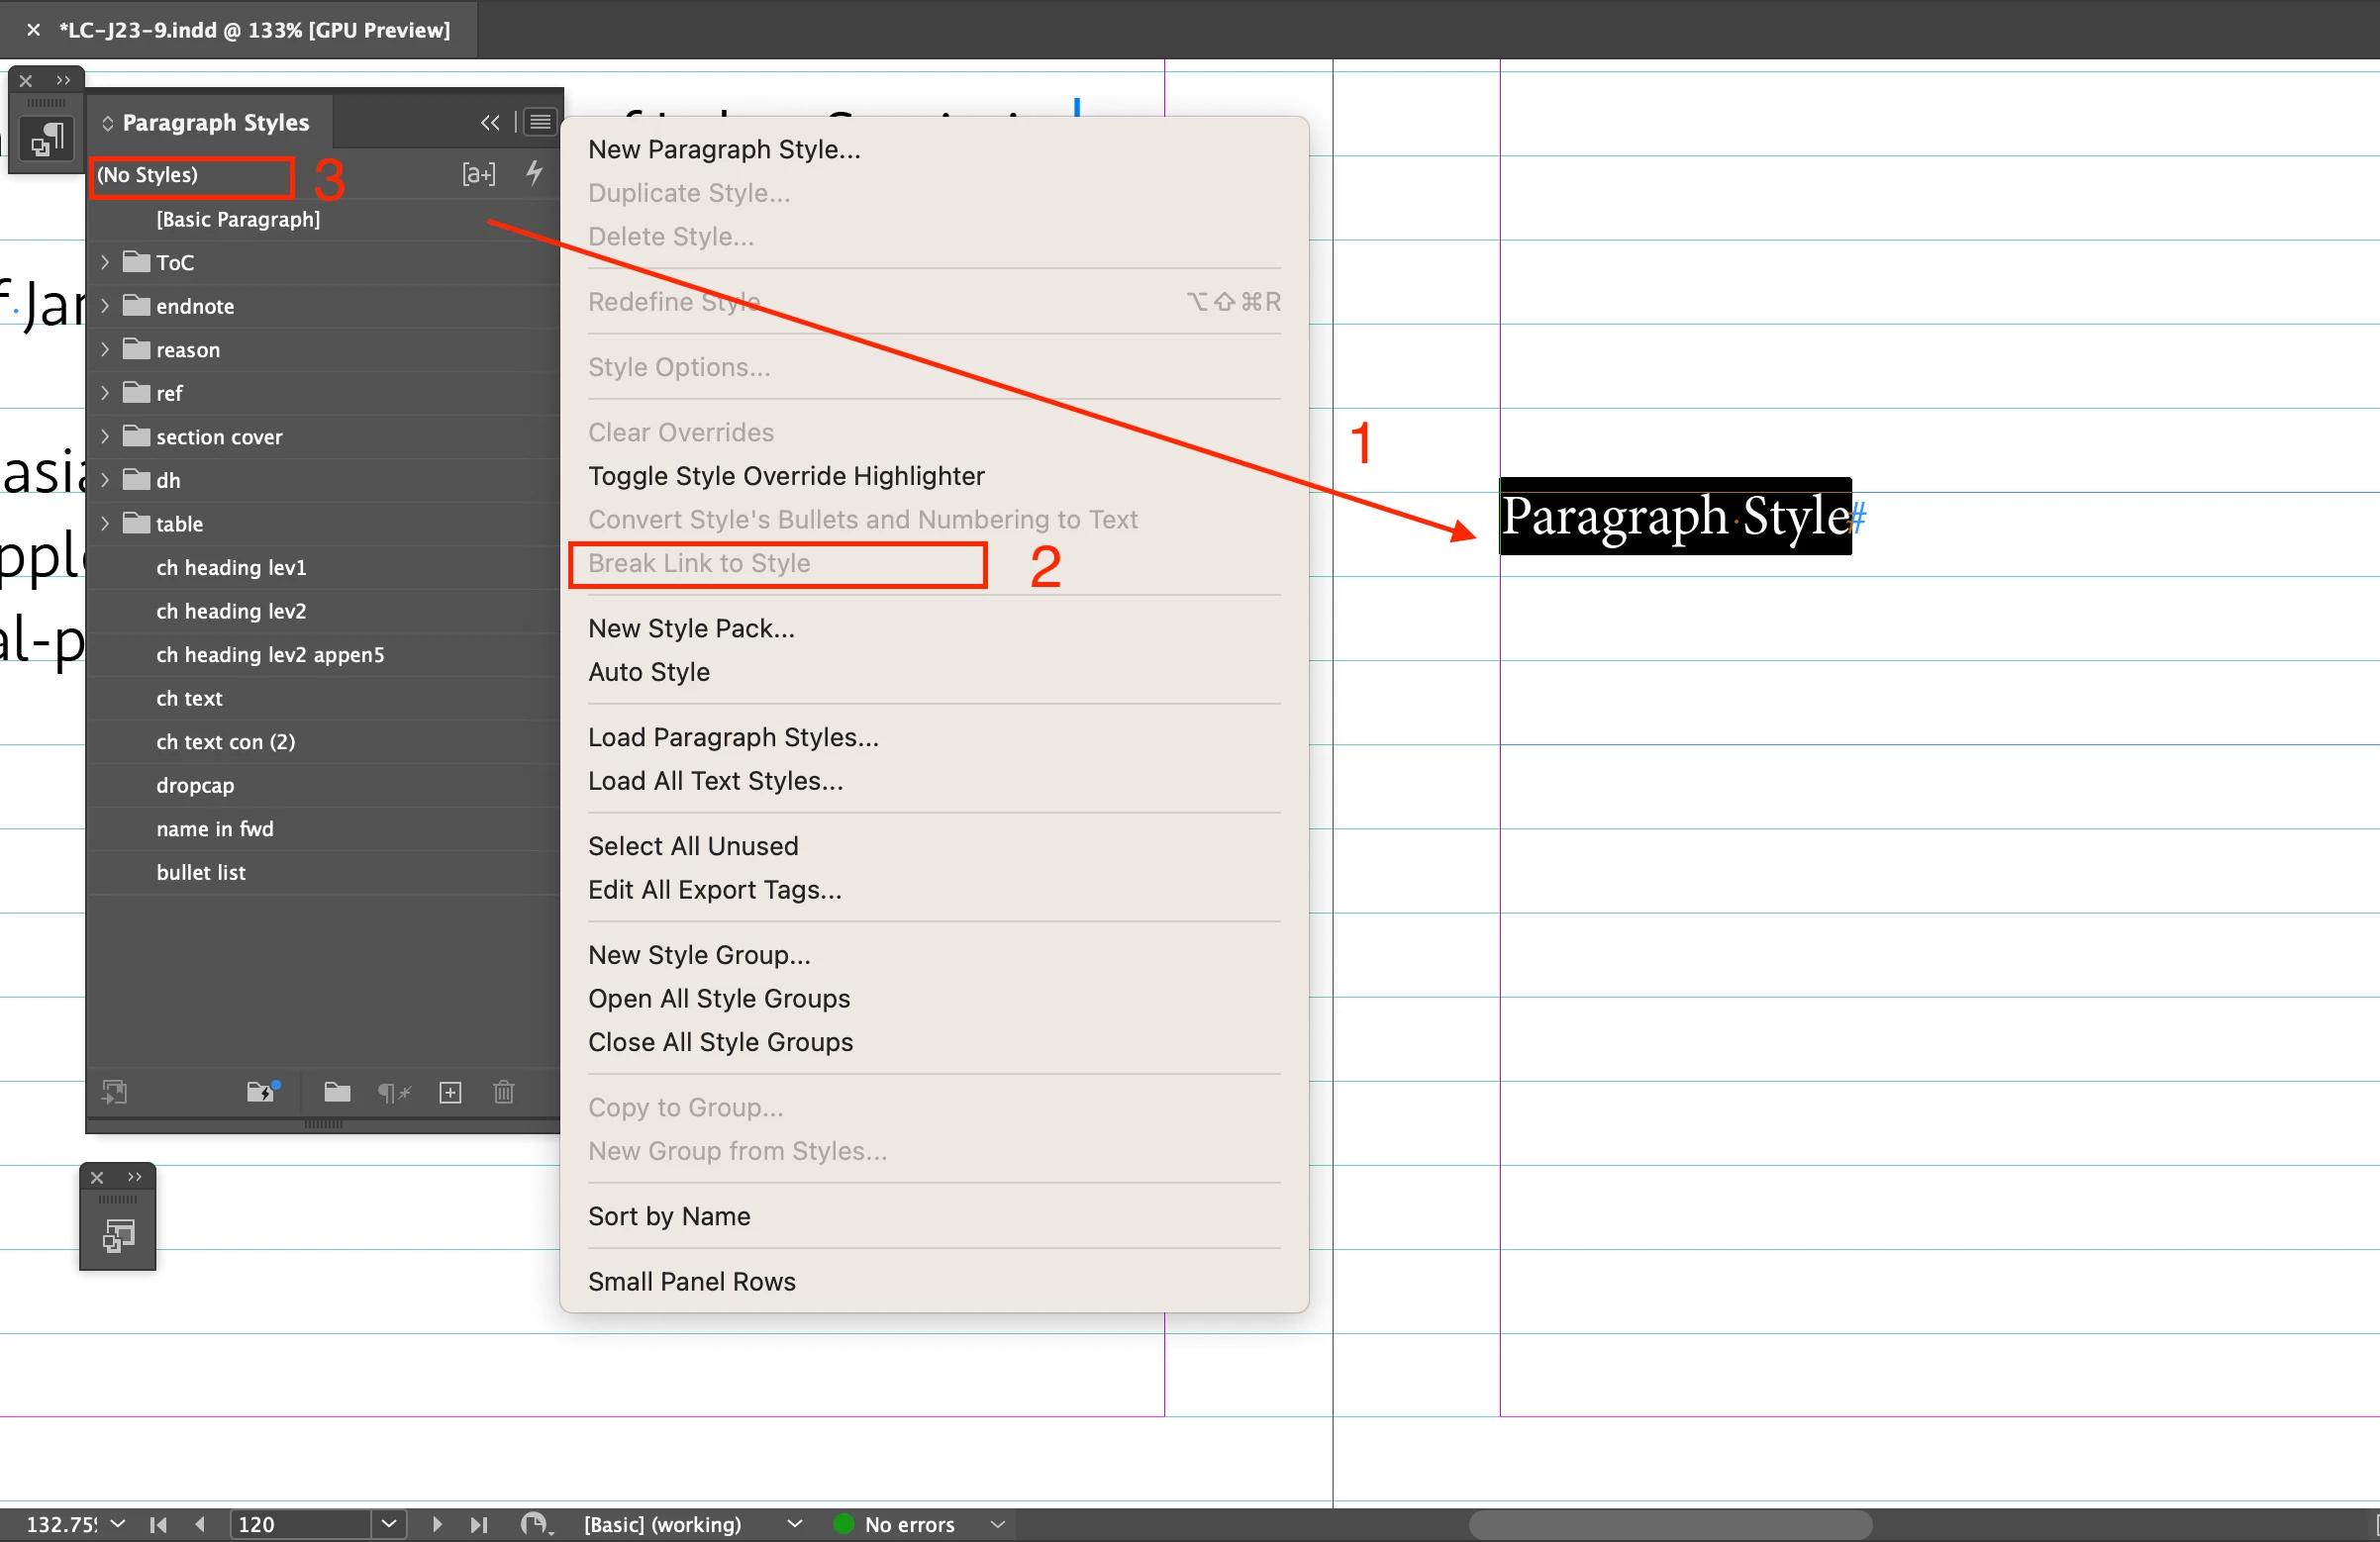Screen dimensions: 2380x1542
Task: Open the page number dropdown arrow
Action: coord(389,1524)
